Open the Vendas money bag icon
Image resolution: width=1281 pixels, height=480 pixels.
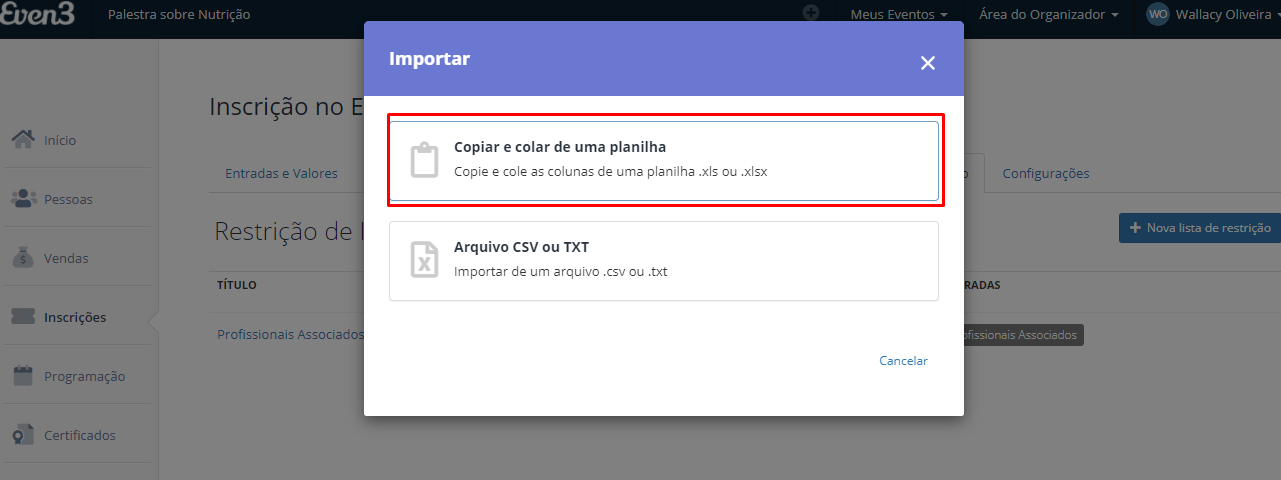(24, 257)
